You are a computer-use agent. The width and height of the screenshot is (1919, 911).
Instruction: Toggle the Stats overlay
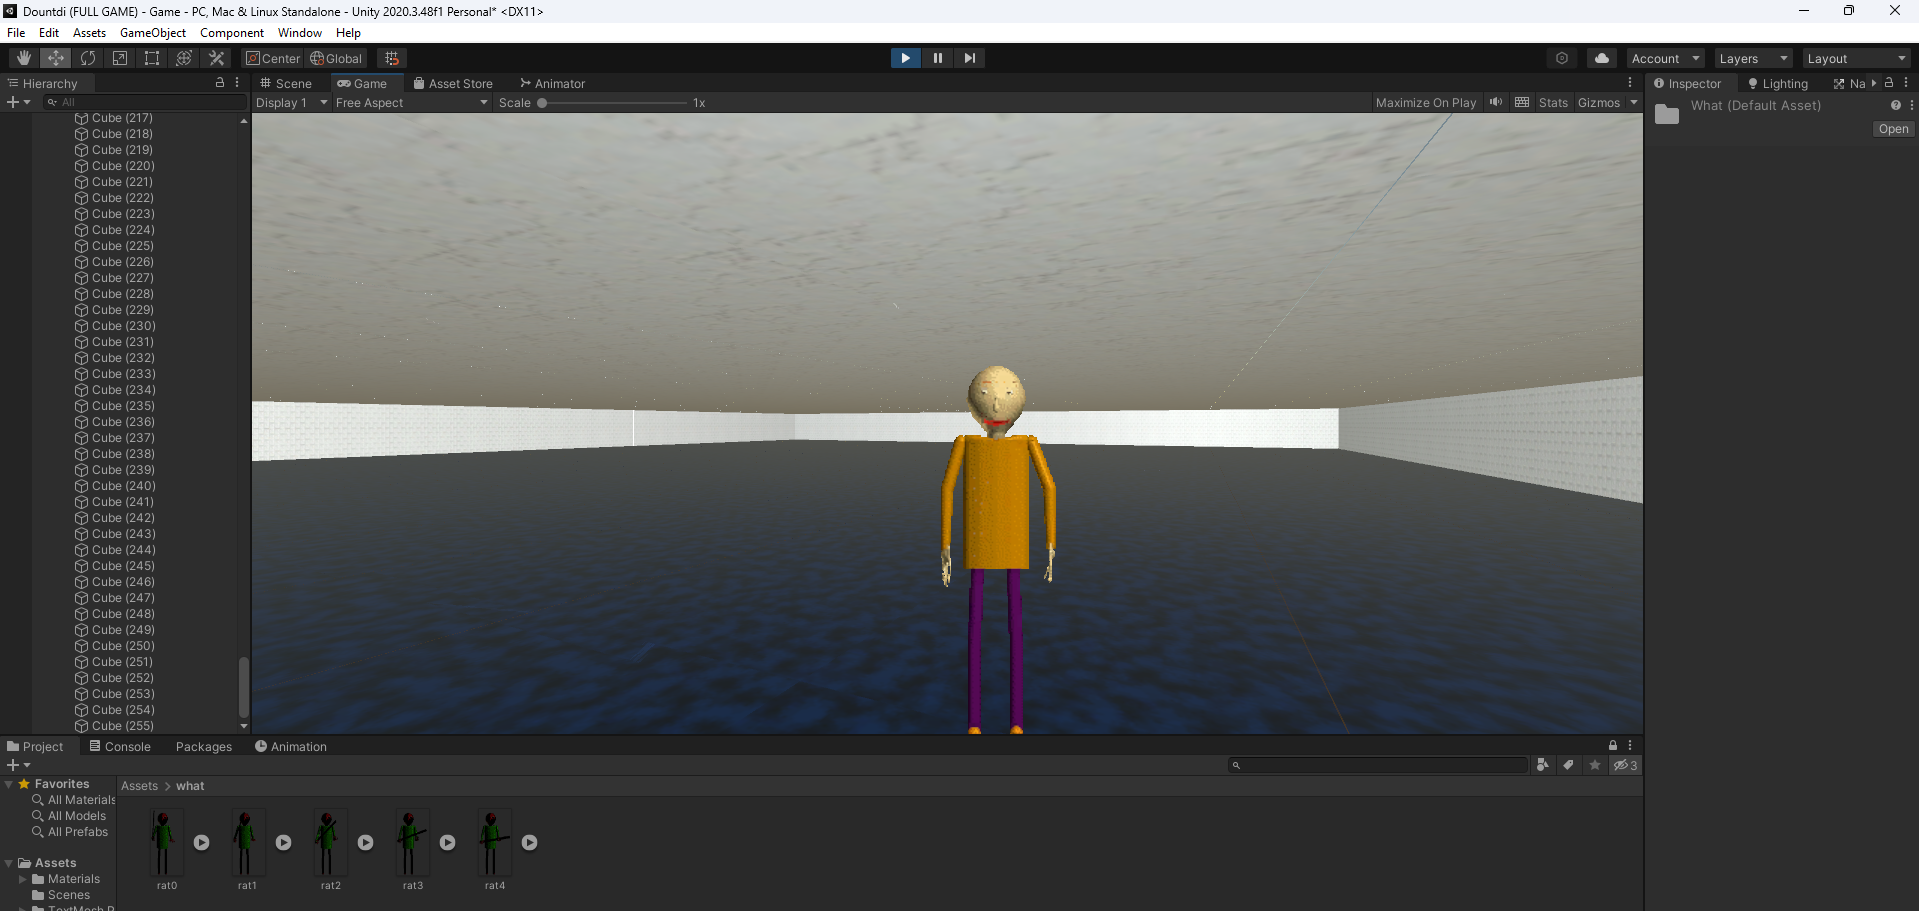1553,102
